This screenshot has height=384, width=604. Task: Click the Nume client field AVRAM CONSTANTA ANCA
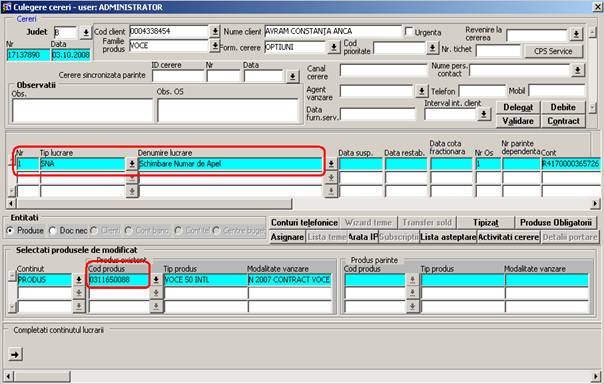click(x=333, y=32)
